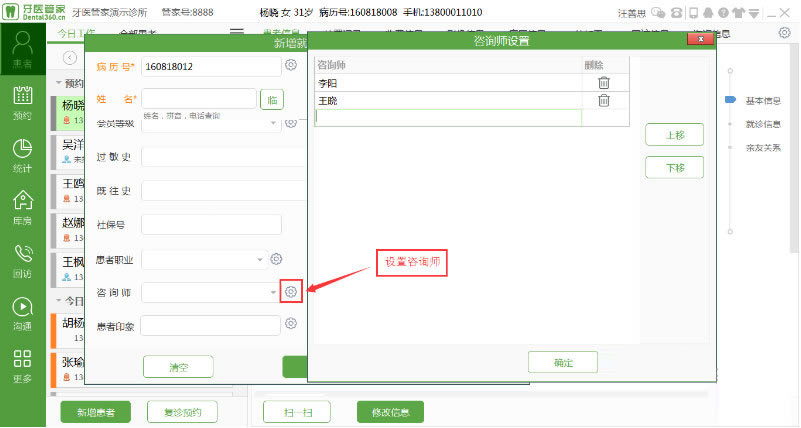Select patient 张瑜 in the patient list
The height and width of the screenshot is (428, 801).
(x=68, y=369)
